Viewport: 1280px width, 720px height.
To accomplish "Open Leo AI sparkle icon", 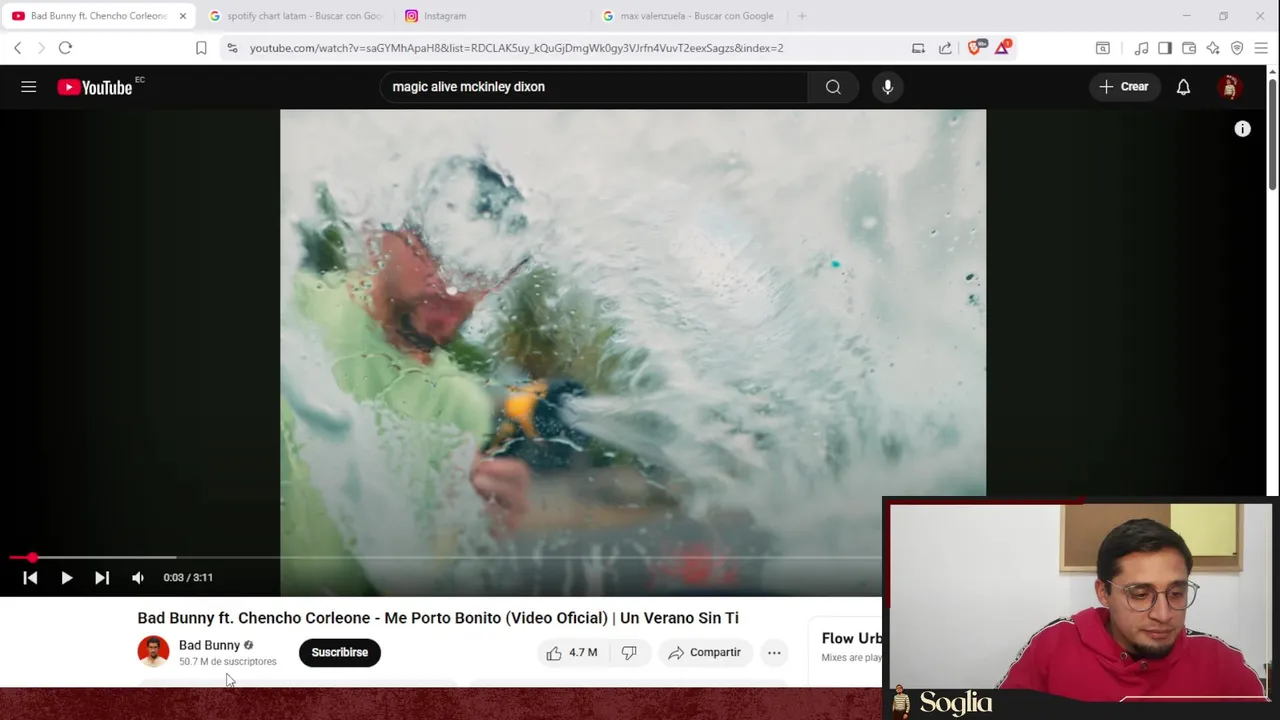I will pos(1213,48).
